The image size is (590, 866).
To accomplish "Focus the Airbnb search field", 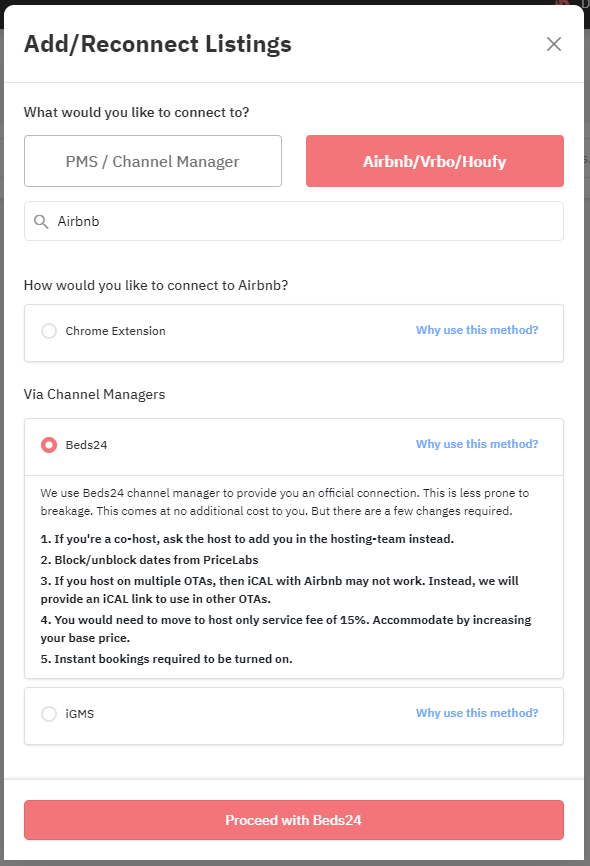I will point(294,221).
